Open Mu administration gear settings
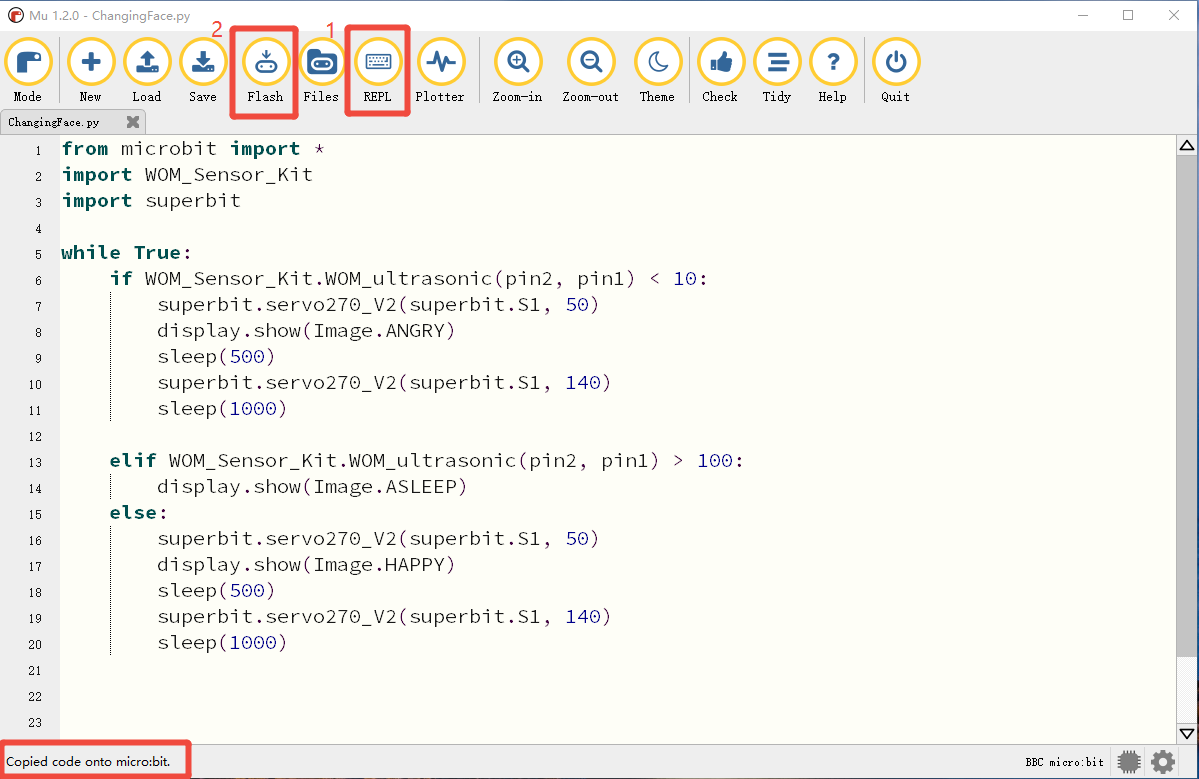The width and height of the screenshot is (1199, 779). point(1163,761)
